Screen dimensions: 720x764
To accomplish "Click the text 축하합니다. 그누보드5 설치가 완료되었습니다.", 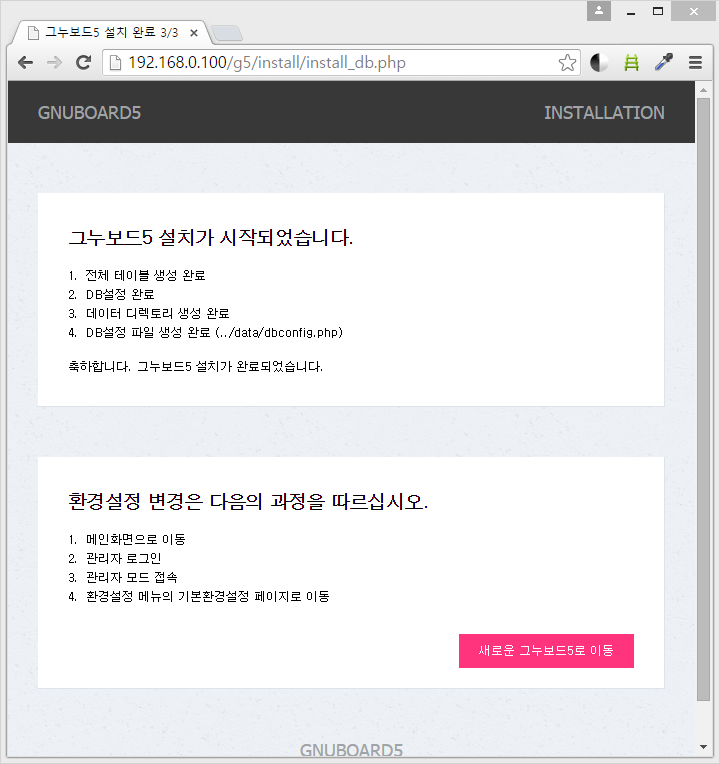I will point(195,366).
